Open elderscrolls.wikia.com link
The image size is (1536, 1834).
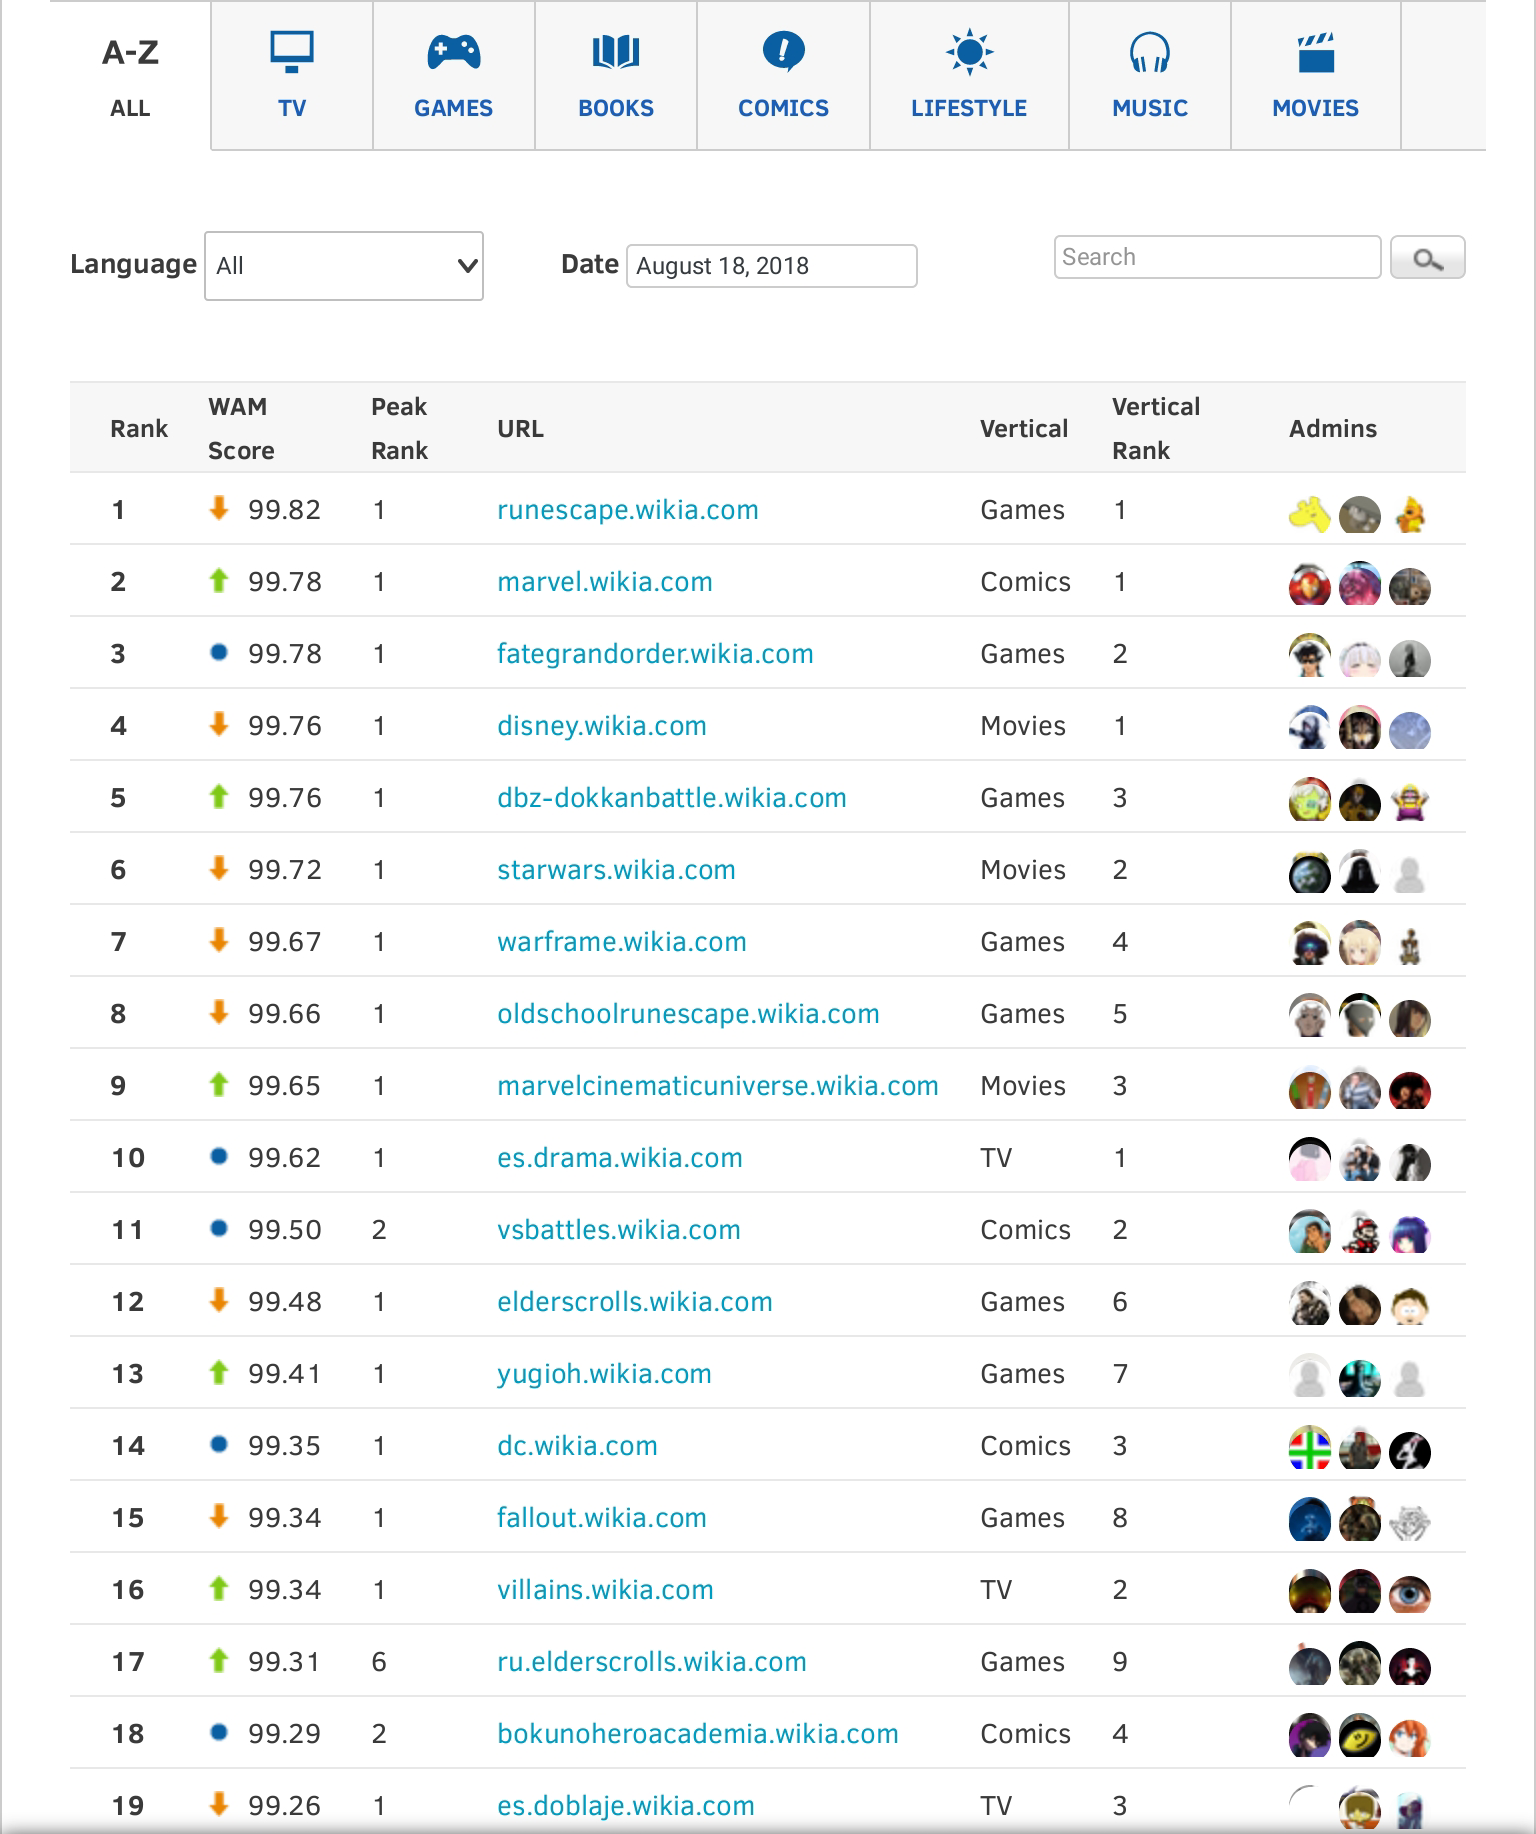(634, 1302)
